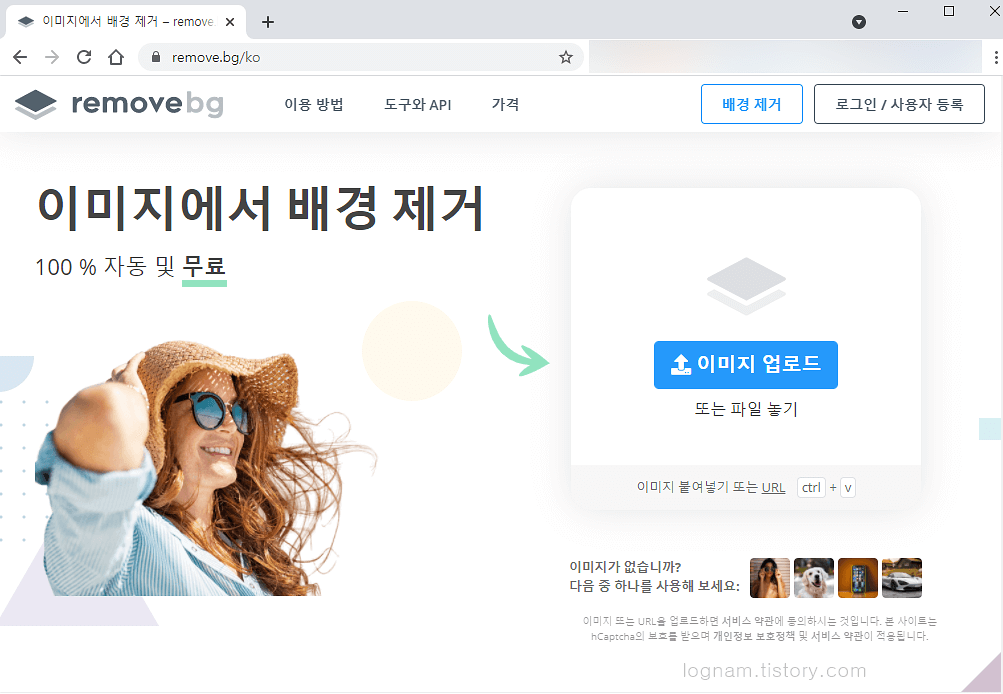Close the remove.bg browser tab
The height and width of the screenshot is (694, 1003).
coord(230,22)
